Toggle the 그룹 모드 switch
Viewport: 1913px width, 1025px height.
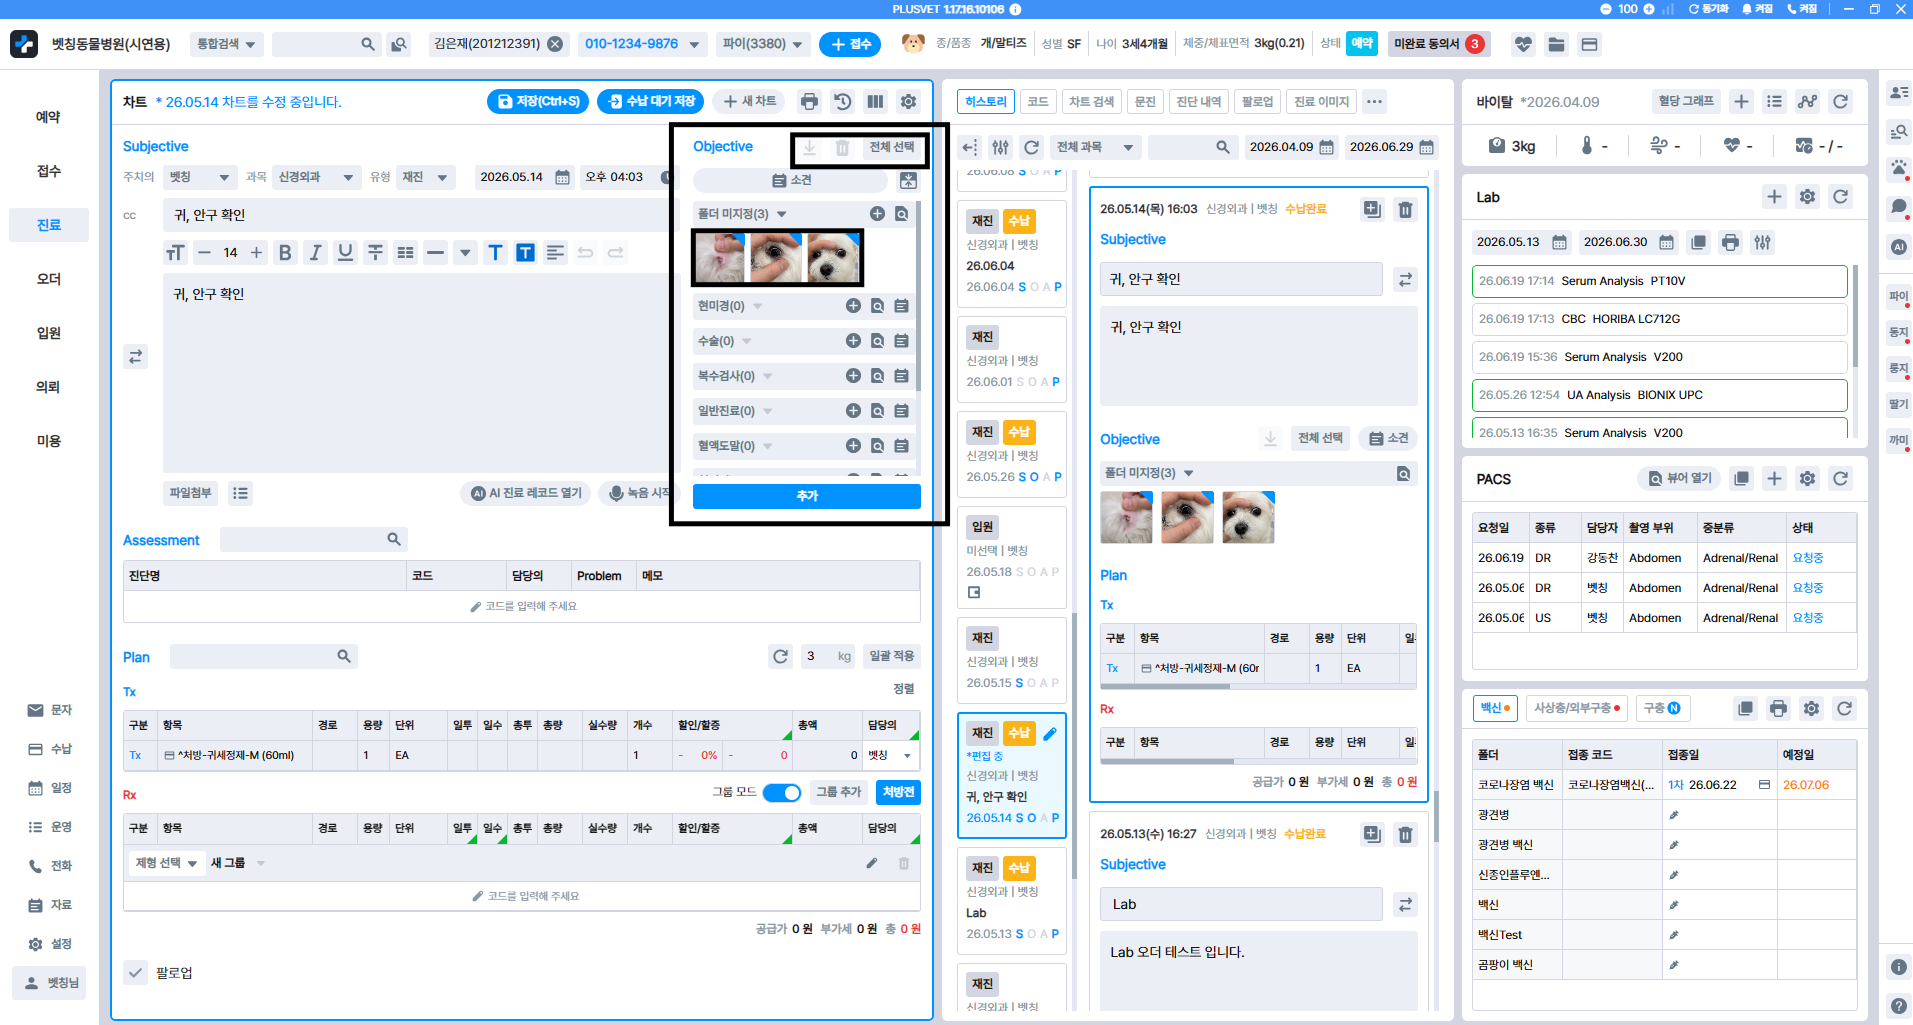781,792
